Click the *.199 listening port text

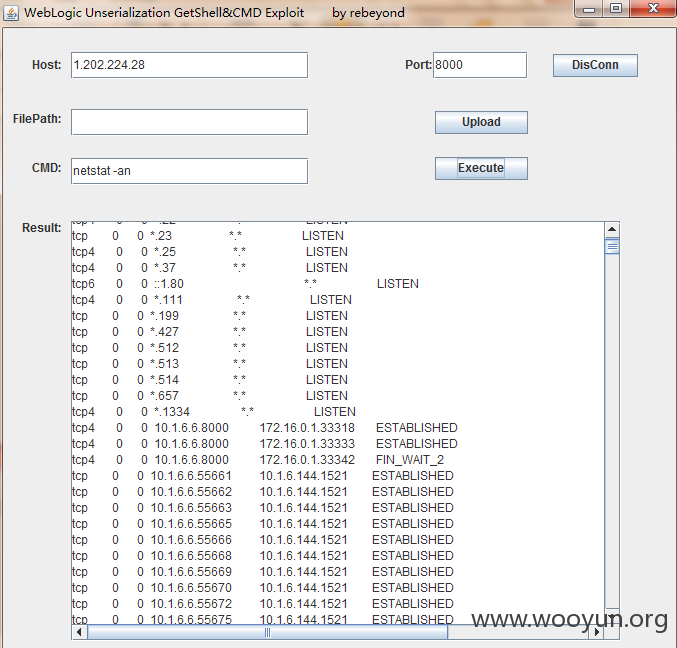(x=164, y=316)
